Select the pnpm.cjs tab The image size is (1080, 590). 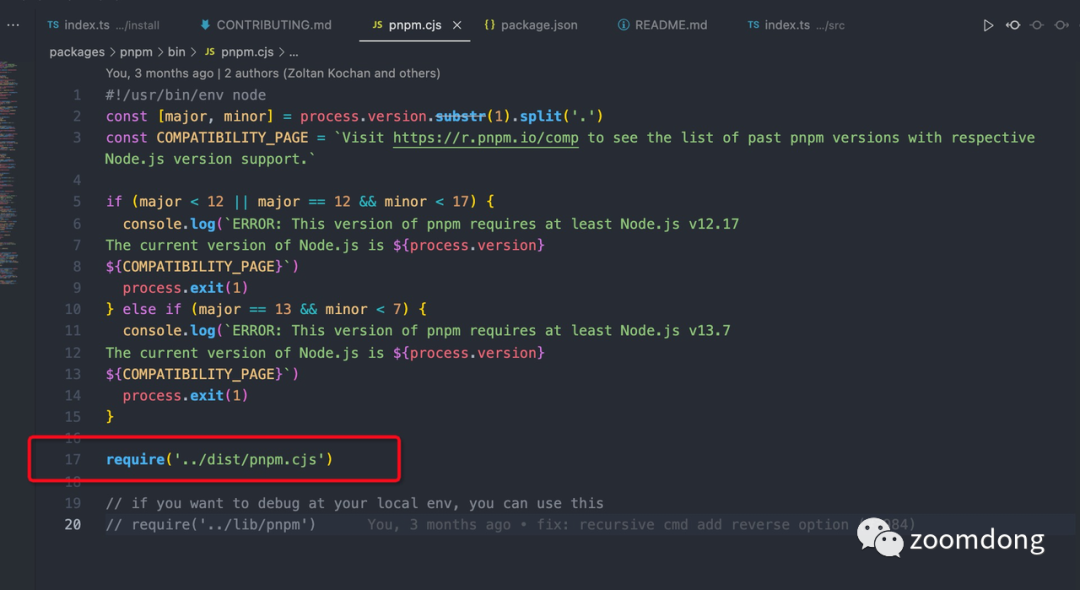pyautogui.click(x=415, y=25)
